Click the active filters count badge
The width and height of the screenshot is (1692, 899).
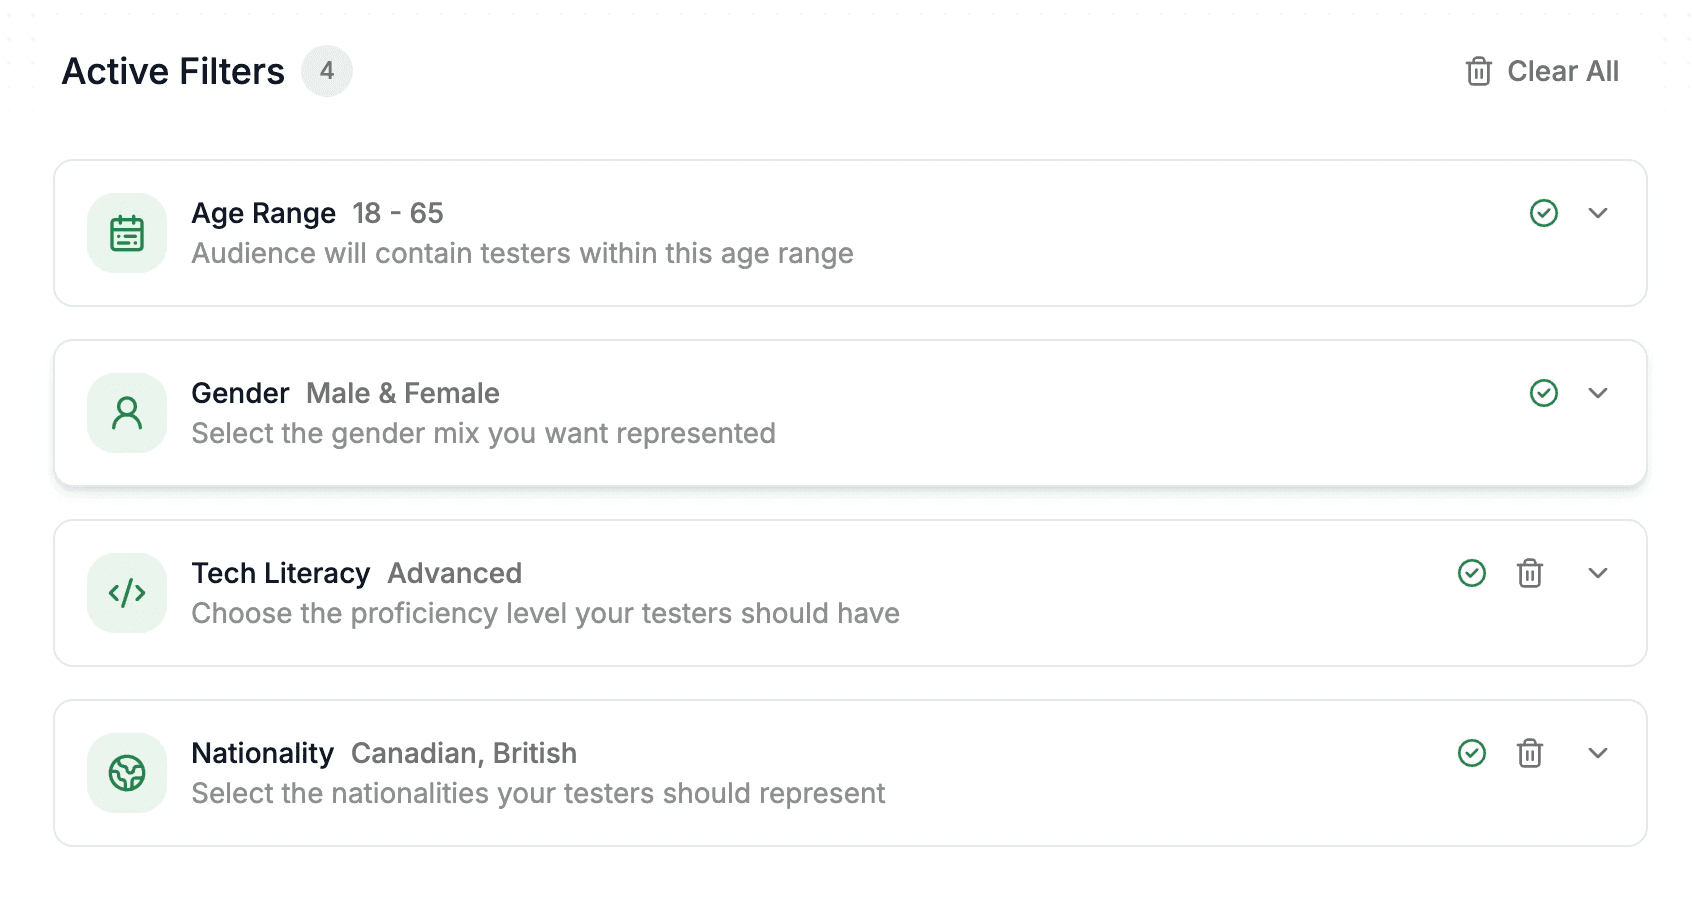327,71
